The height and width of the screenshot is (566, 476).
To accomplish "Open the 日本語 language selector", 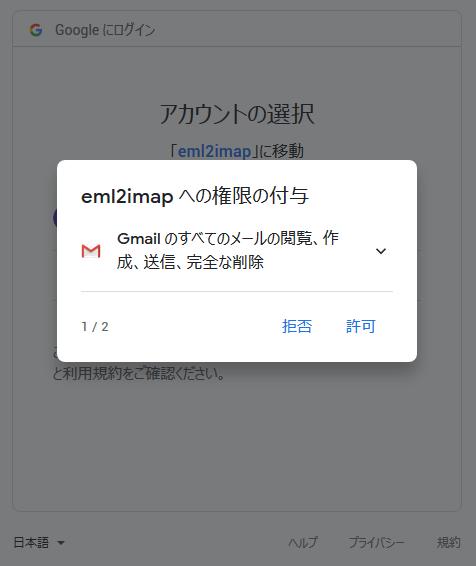I will (x=39, y=542).
